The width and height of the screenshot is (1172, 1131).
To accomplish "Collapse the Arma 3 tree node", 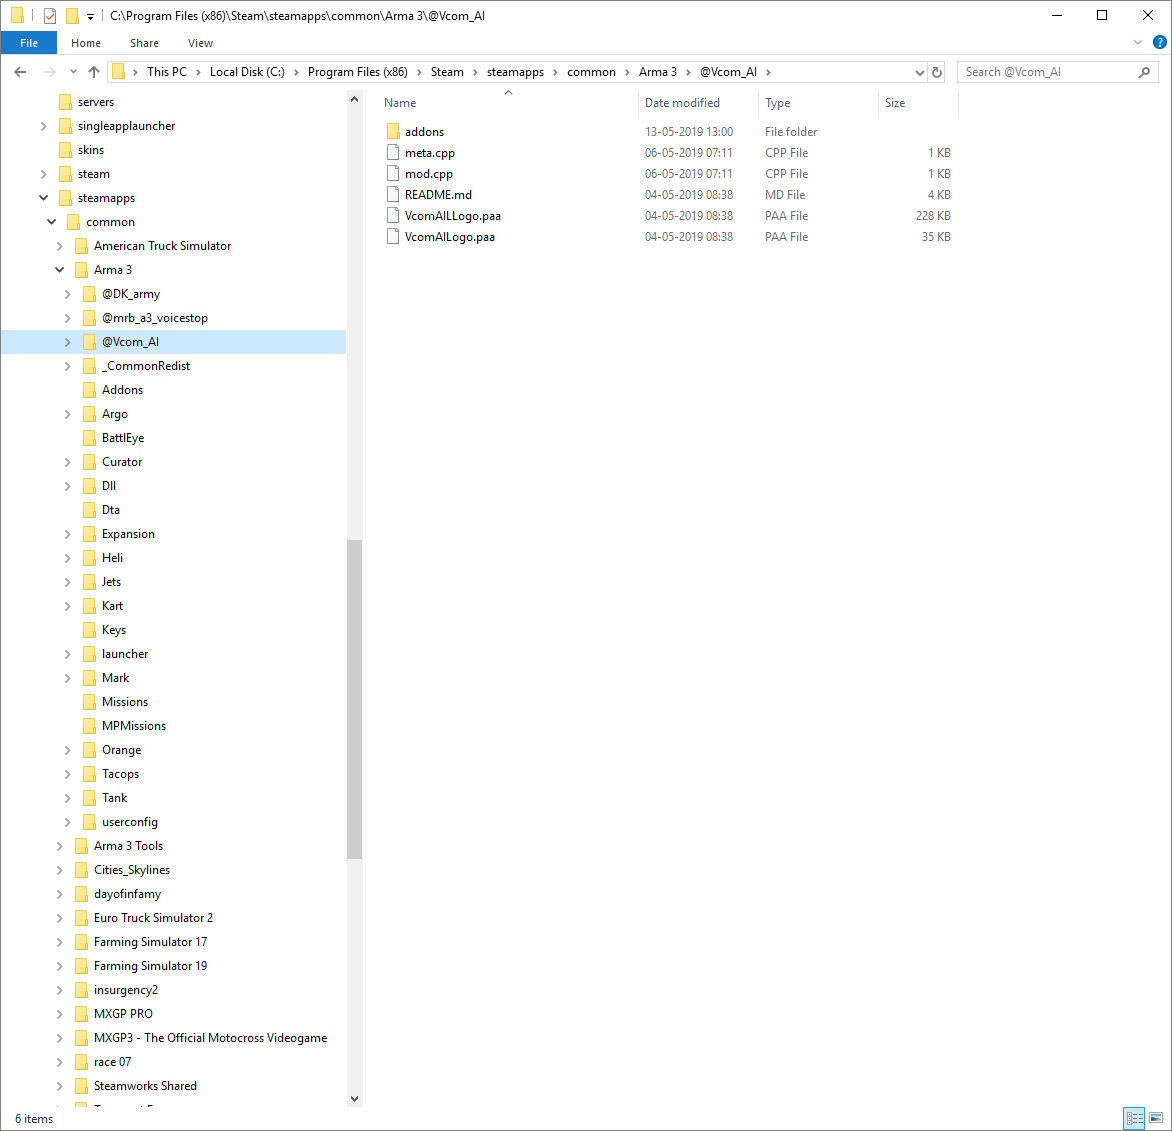I will coord(60,270).
